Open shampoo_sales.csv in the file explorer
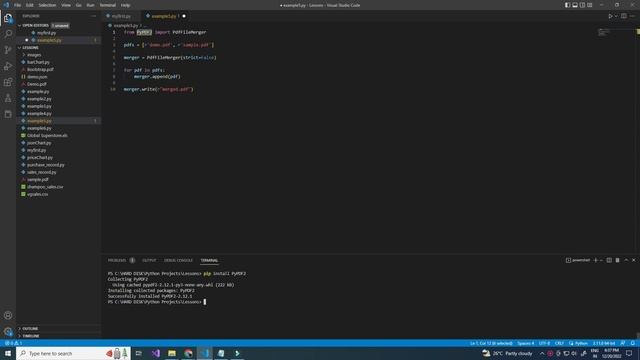640x360 pixels. click(45, 187)
